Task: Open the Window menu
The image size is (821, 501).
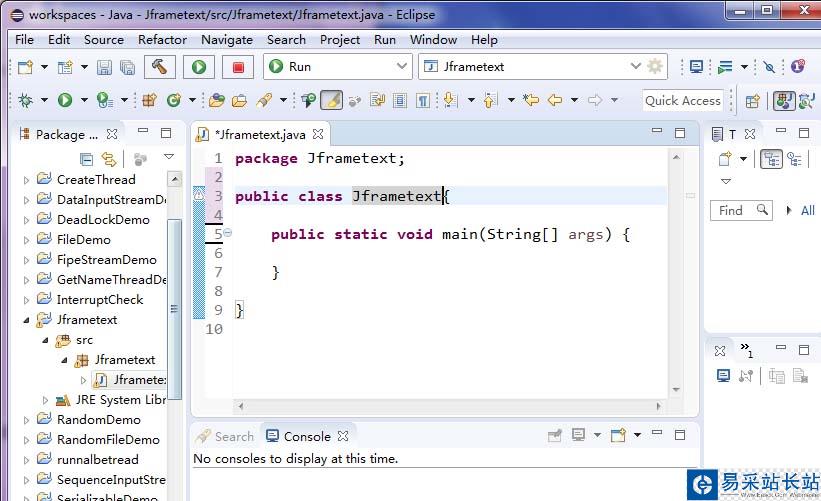Action: (x=433, y=40)
